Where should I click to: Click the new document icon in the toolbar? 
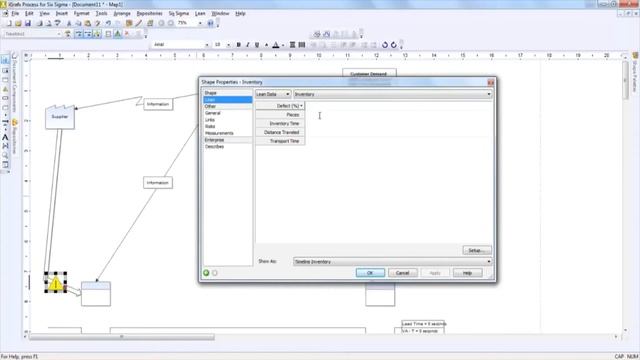9,23
